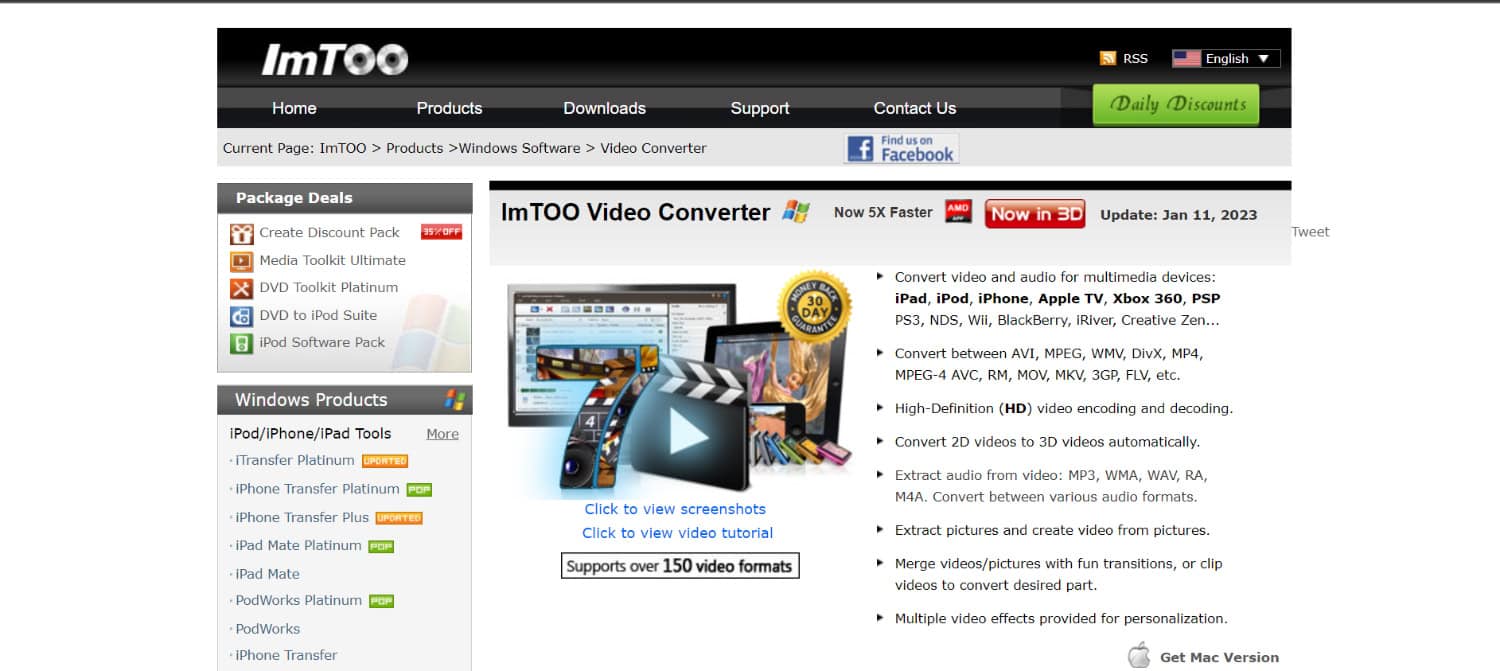The image size is (1500, 671).
Task: Follow the RSS text link
Action: click(1135, 59)
